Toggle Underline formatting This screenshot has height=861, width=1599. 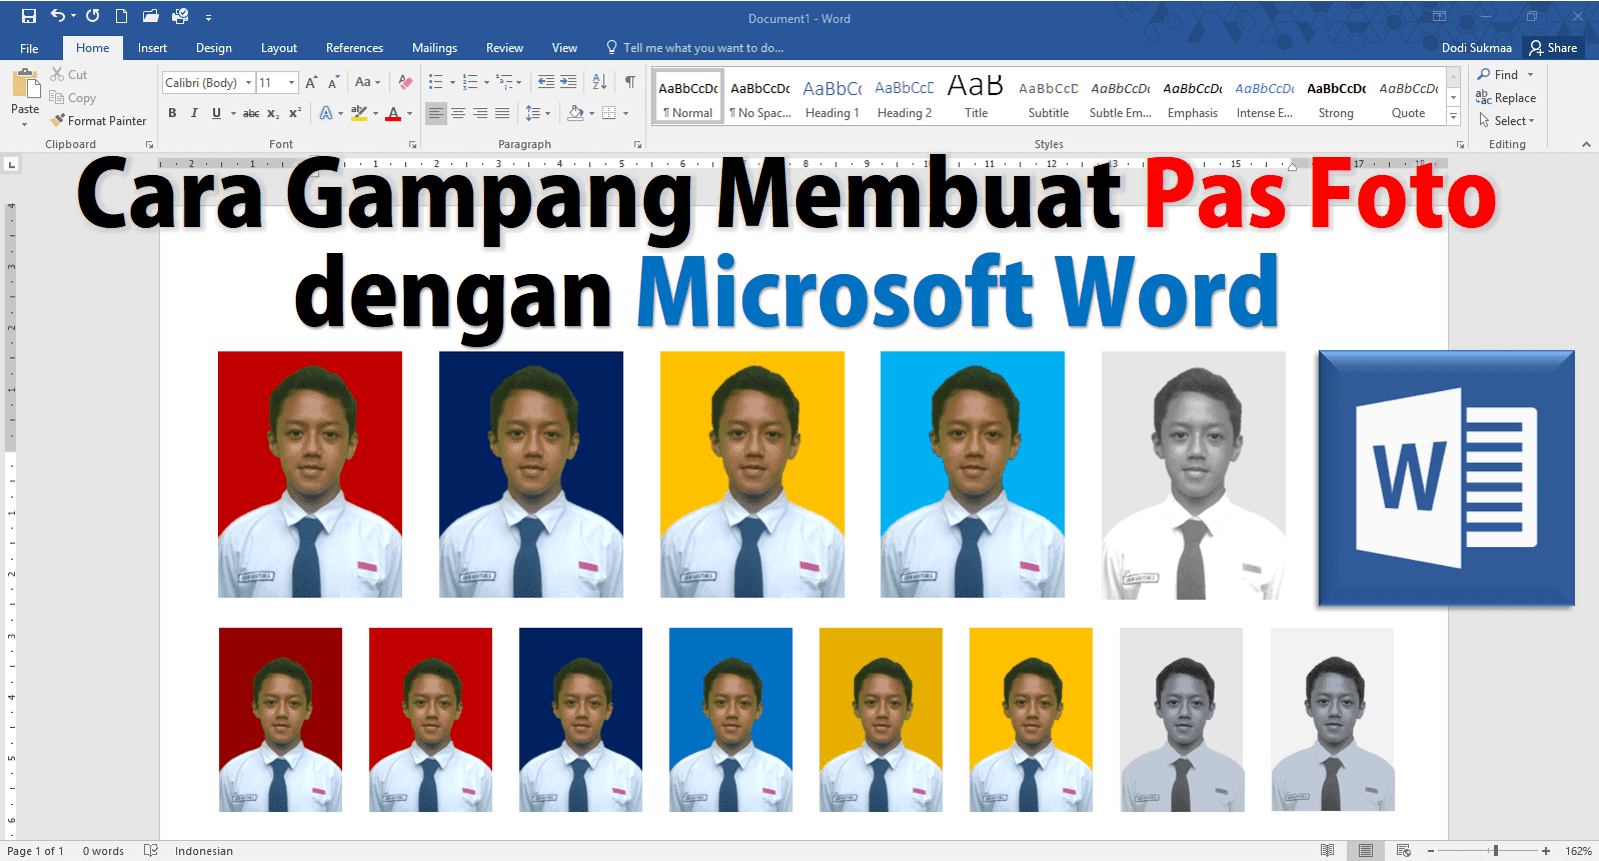click(x=216, y=113)
